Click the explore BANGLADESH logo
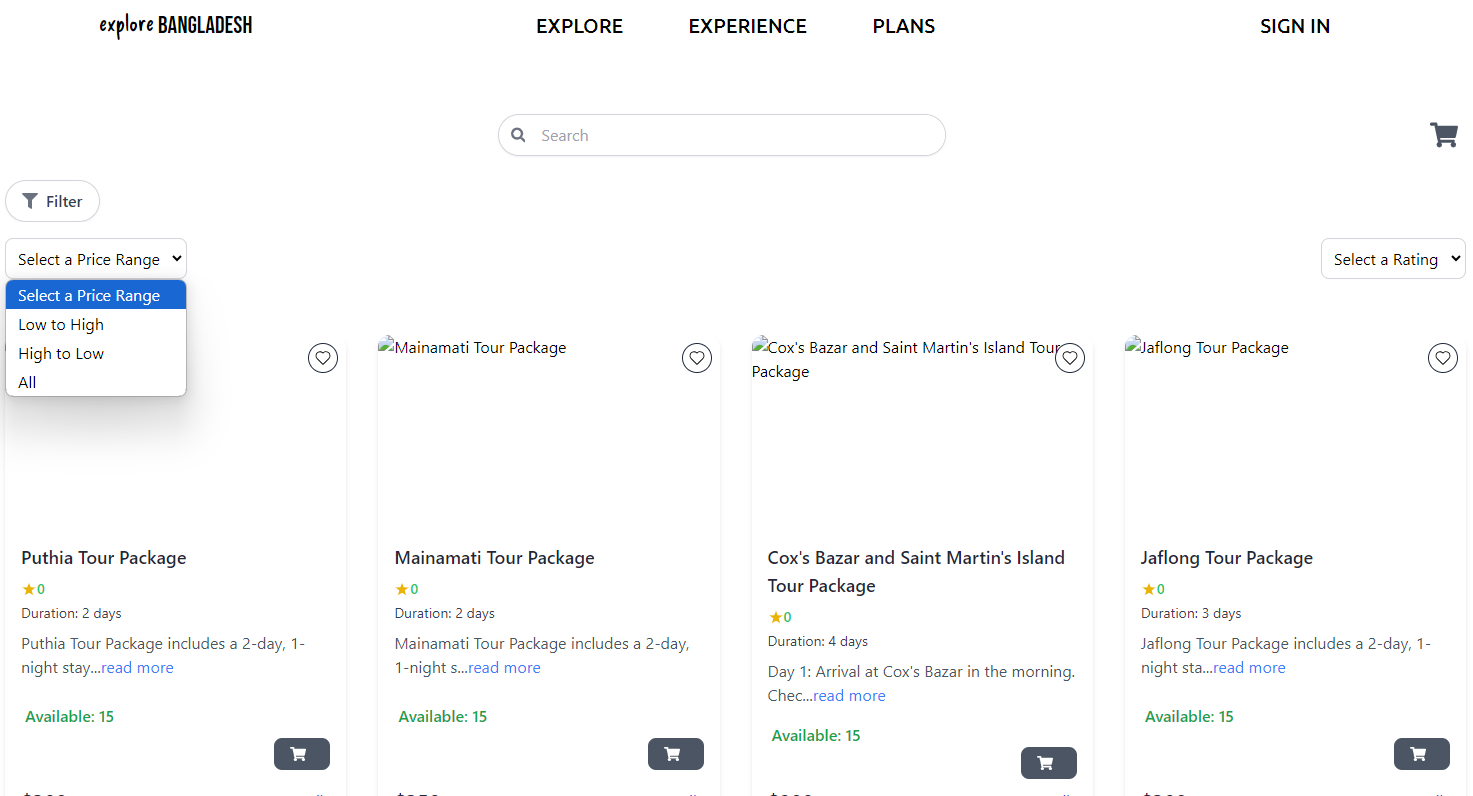 tap(175, 25)
